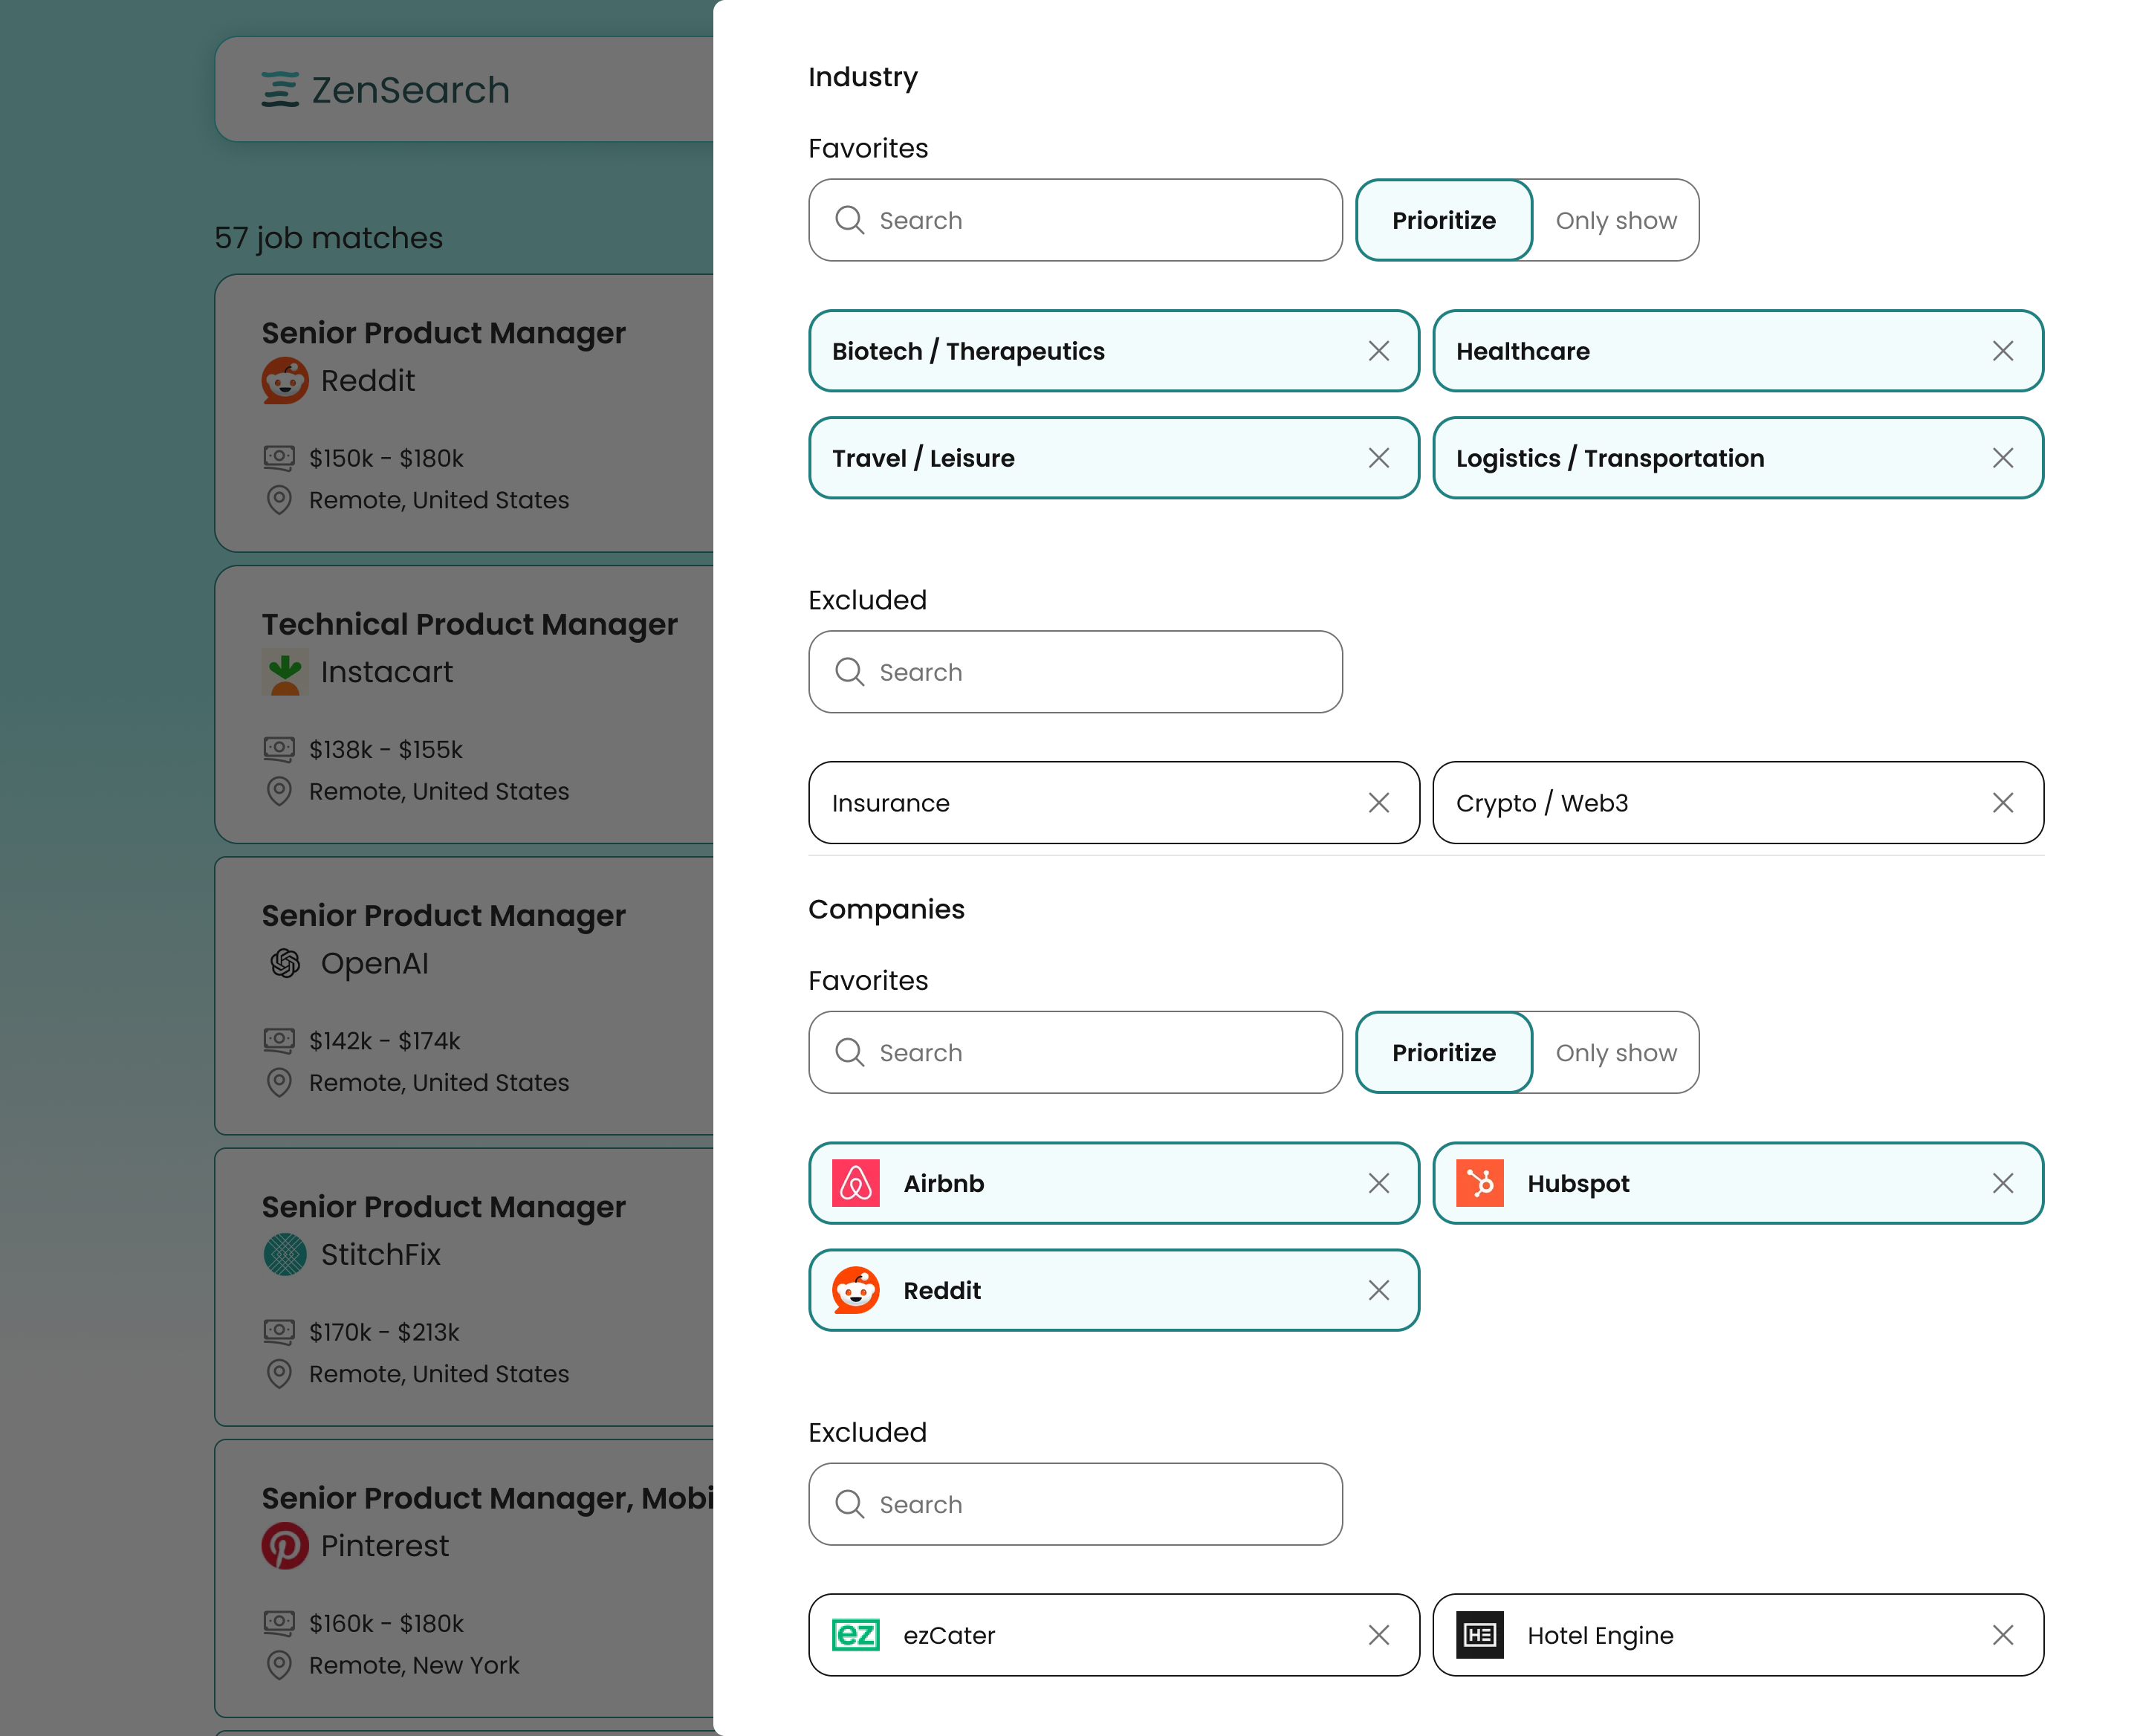This screenshot has height=1736, width=2140.
Task: Open the OpenAI Senior Product Manager job
Action: click(465, 996)
